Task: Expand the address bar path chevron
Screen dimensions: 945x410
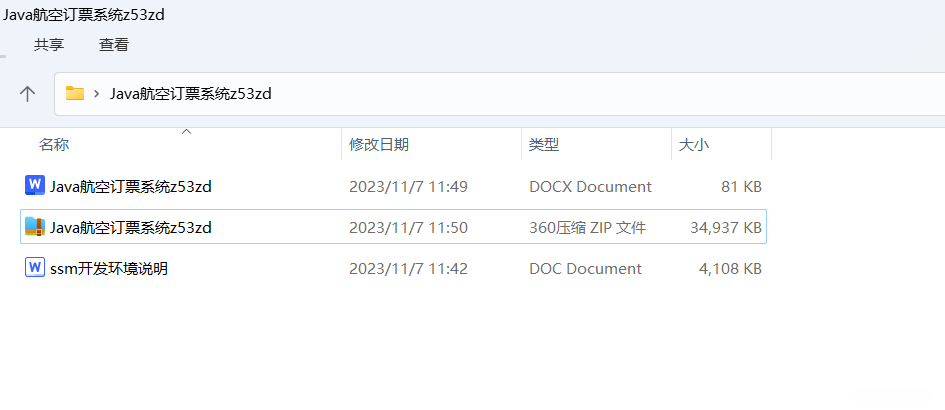Action: pos(96,94)
